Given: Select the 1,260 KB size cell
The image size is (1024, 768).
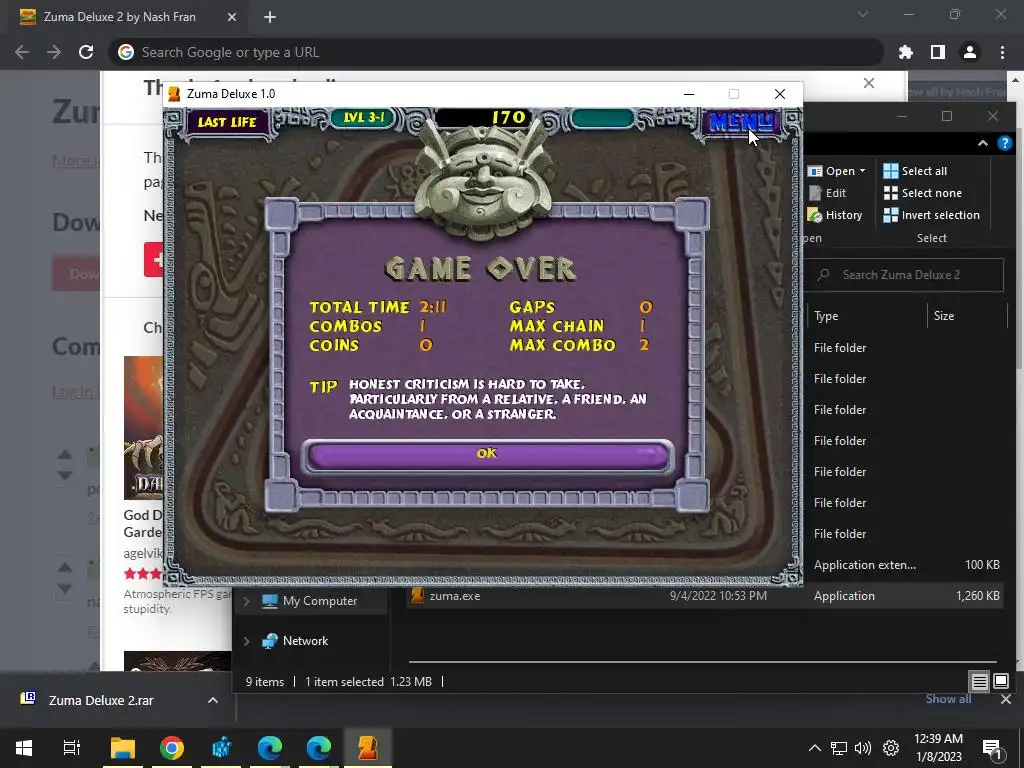Looking at the screenshot, I should 977,596.
